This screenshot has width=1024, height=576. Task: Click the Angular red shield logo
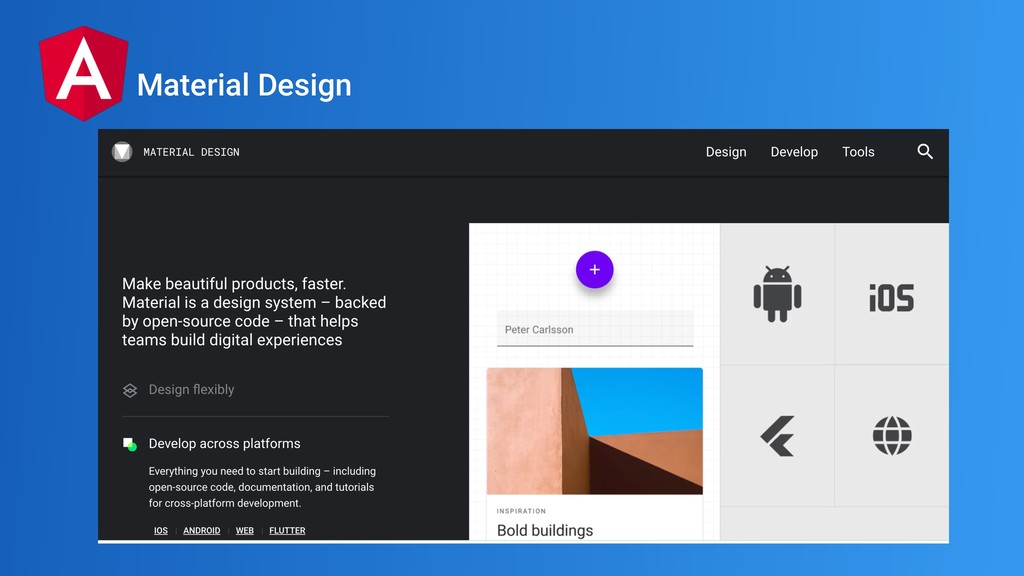pos(84,73)
